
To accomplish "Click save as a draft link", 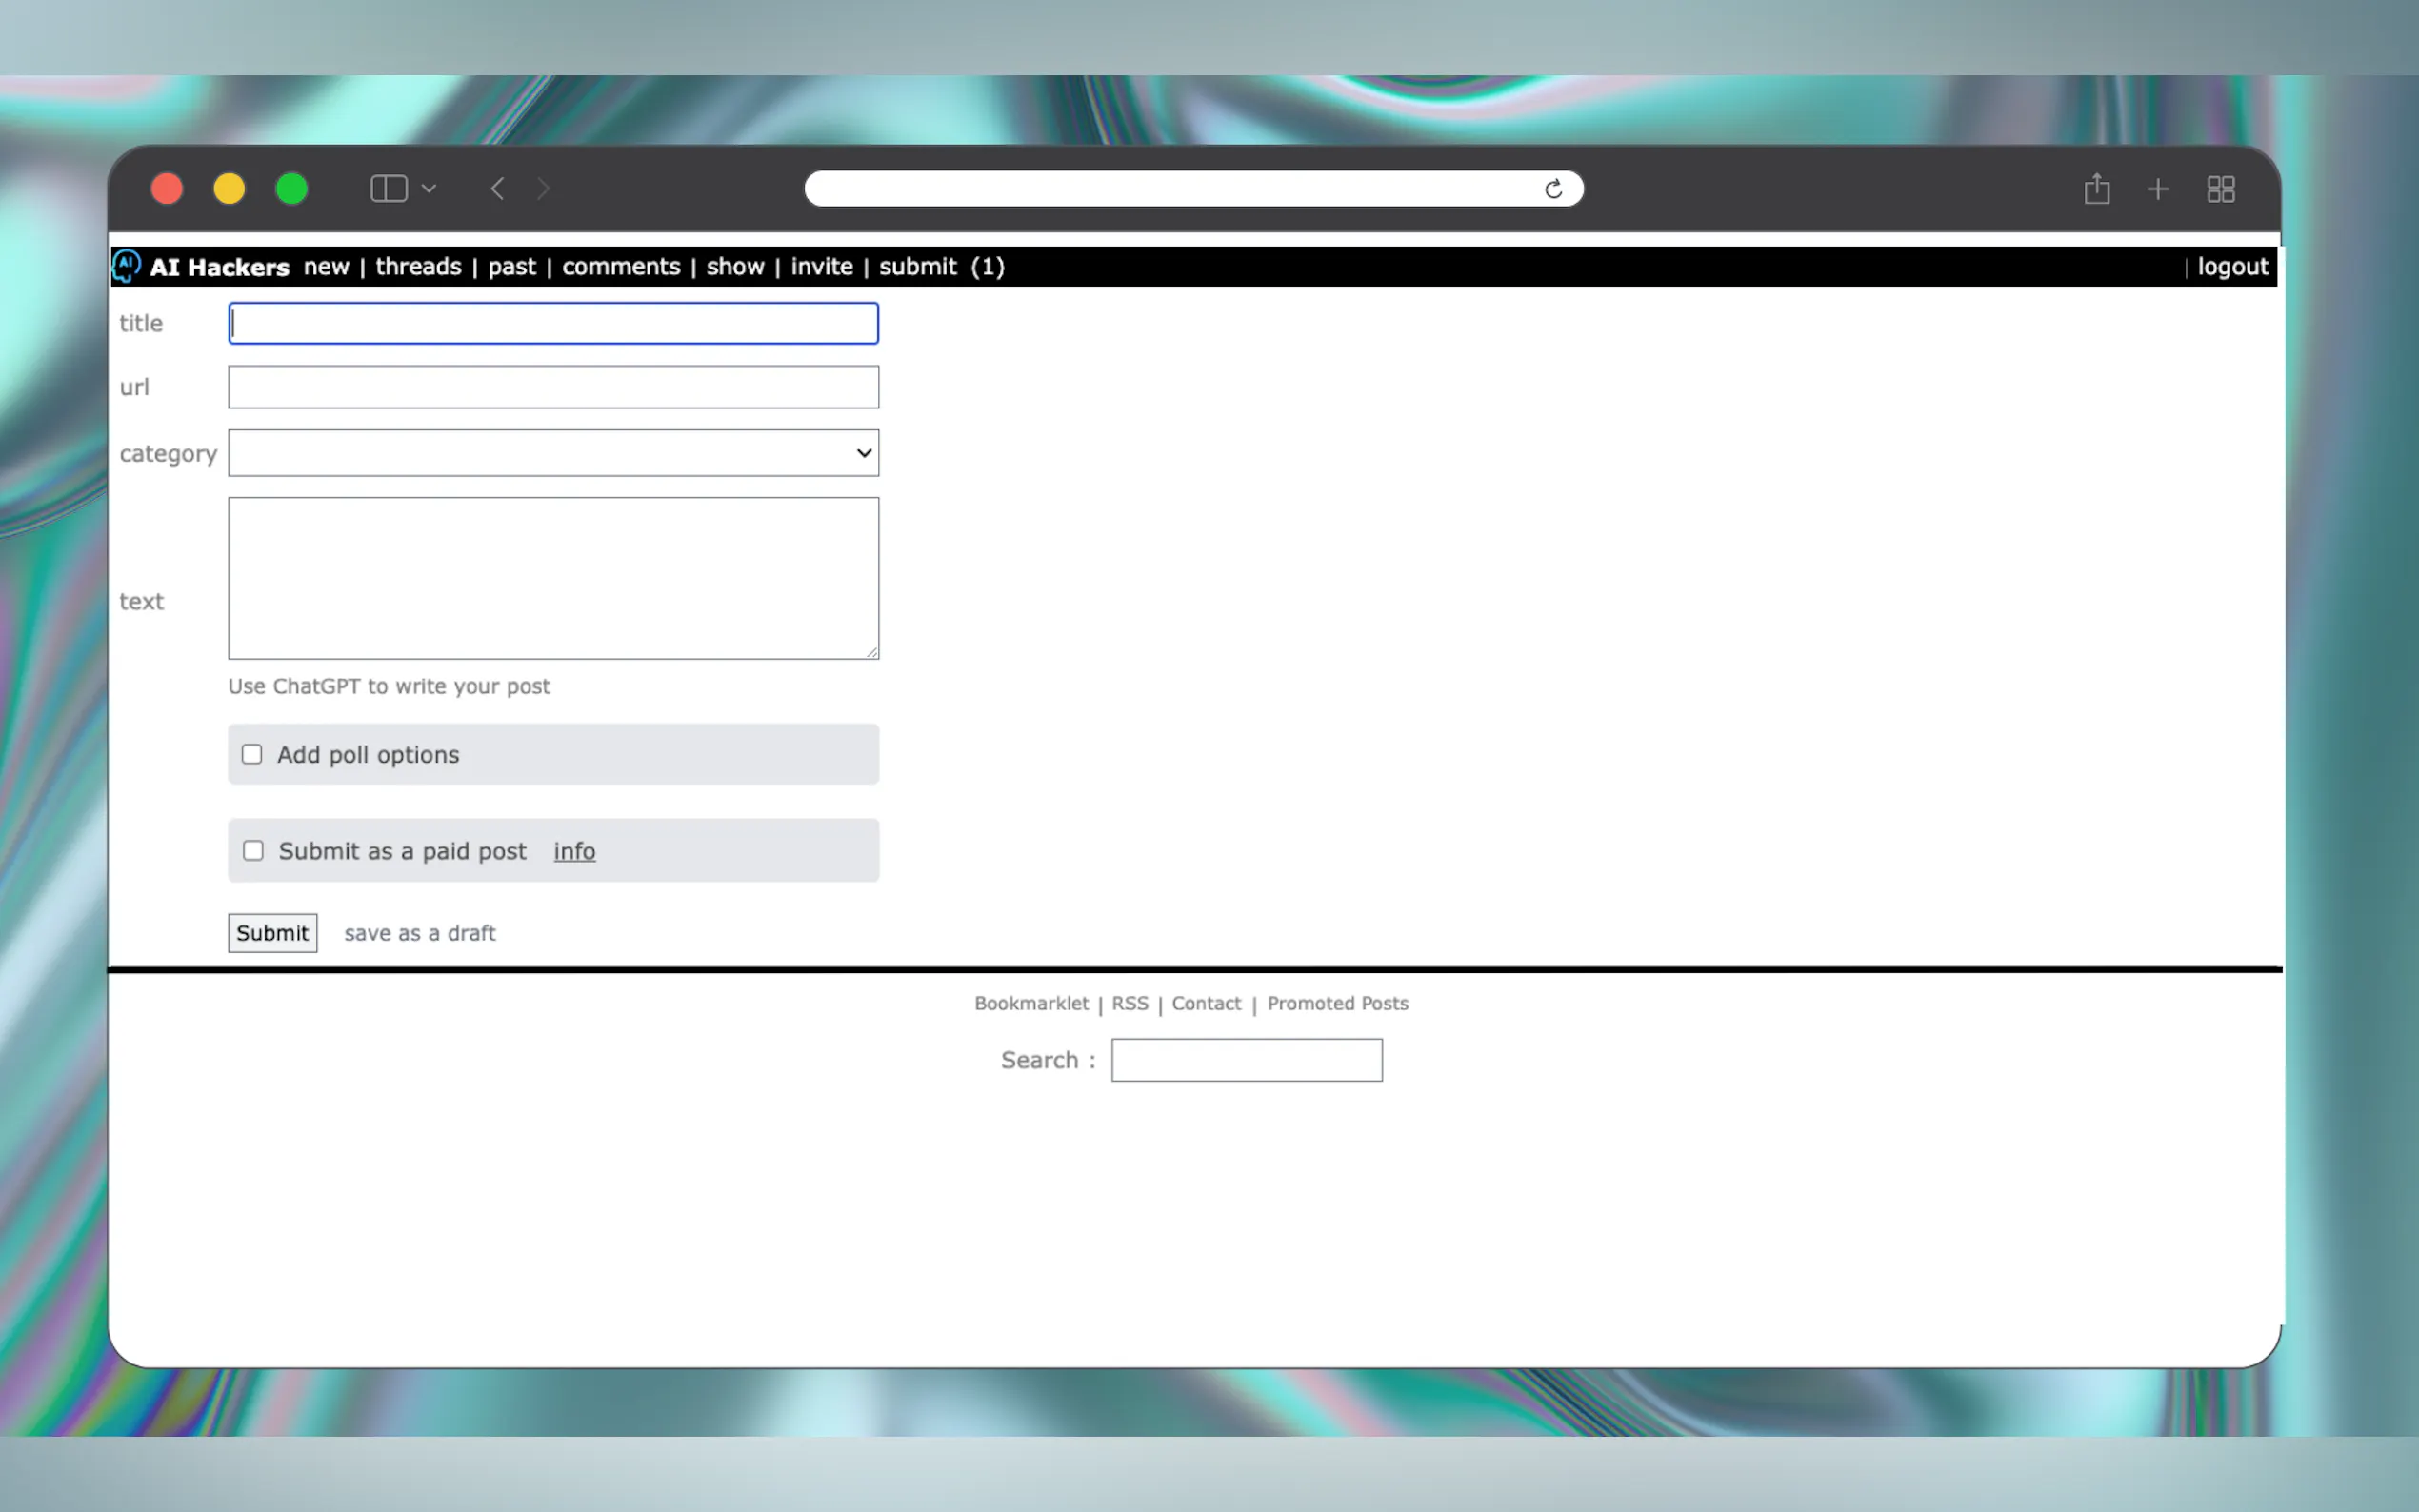I will click(419, 933).
